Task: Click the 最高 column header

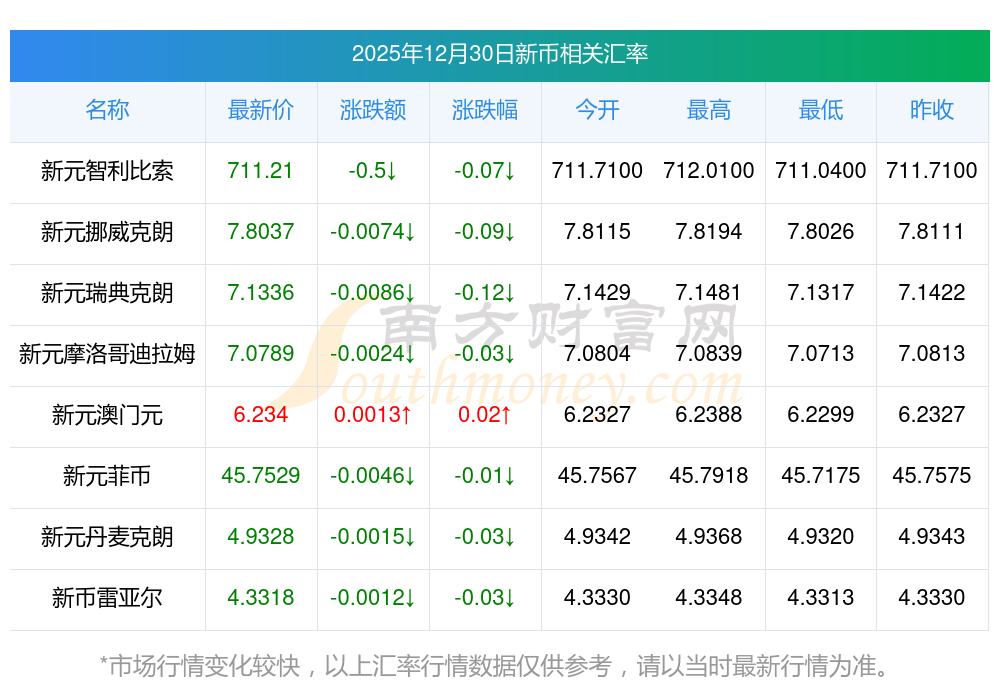Action: tap(709, 110)
